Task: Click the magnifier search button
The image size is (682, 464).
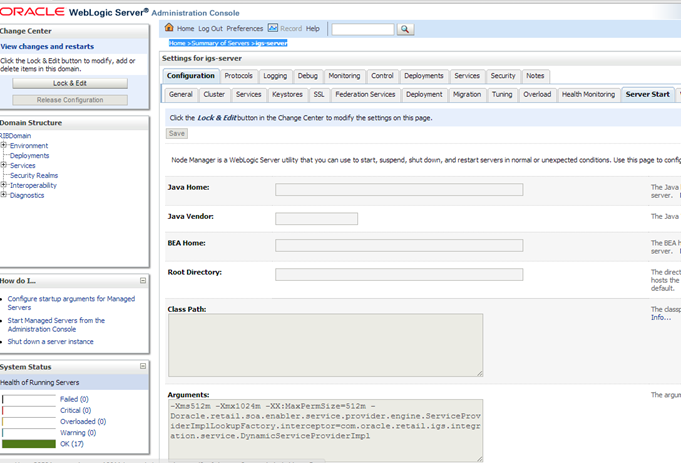Action: (405, 29)
